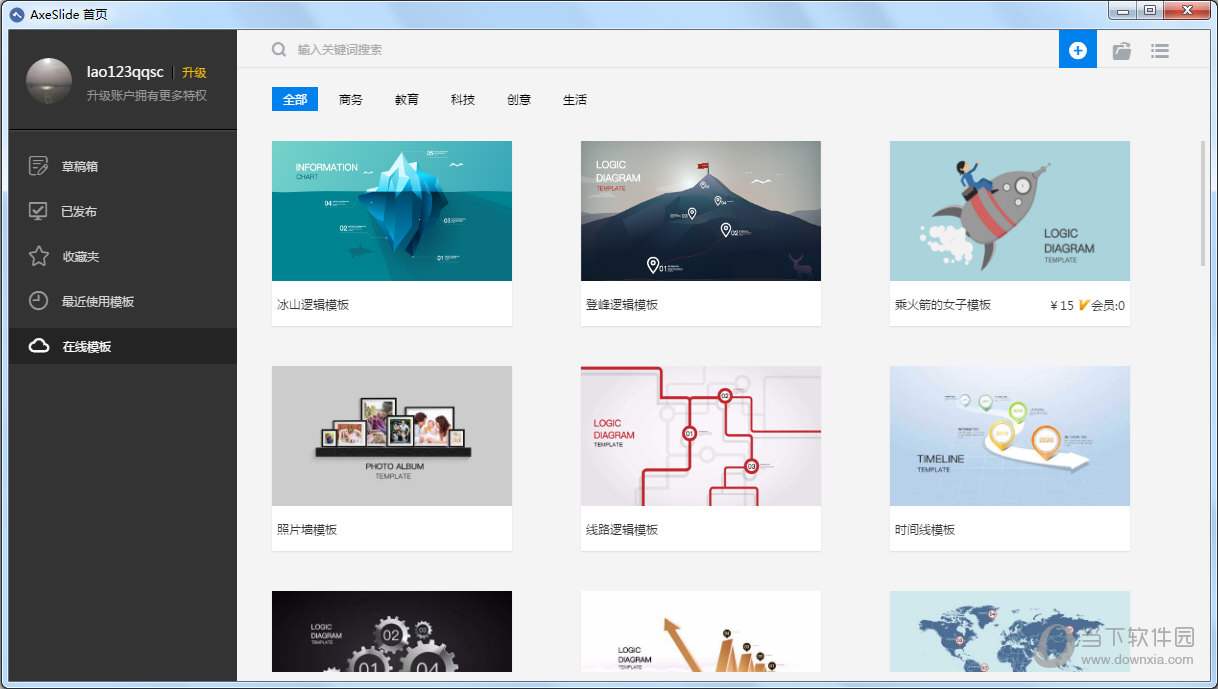Select the 全部 category tab
This screenshot has height=689, width=1218.
[295, 99]
